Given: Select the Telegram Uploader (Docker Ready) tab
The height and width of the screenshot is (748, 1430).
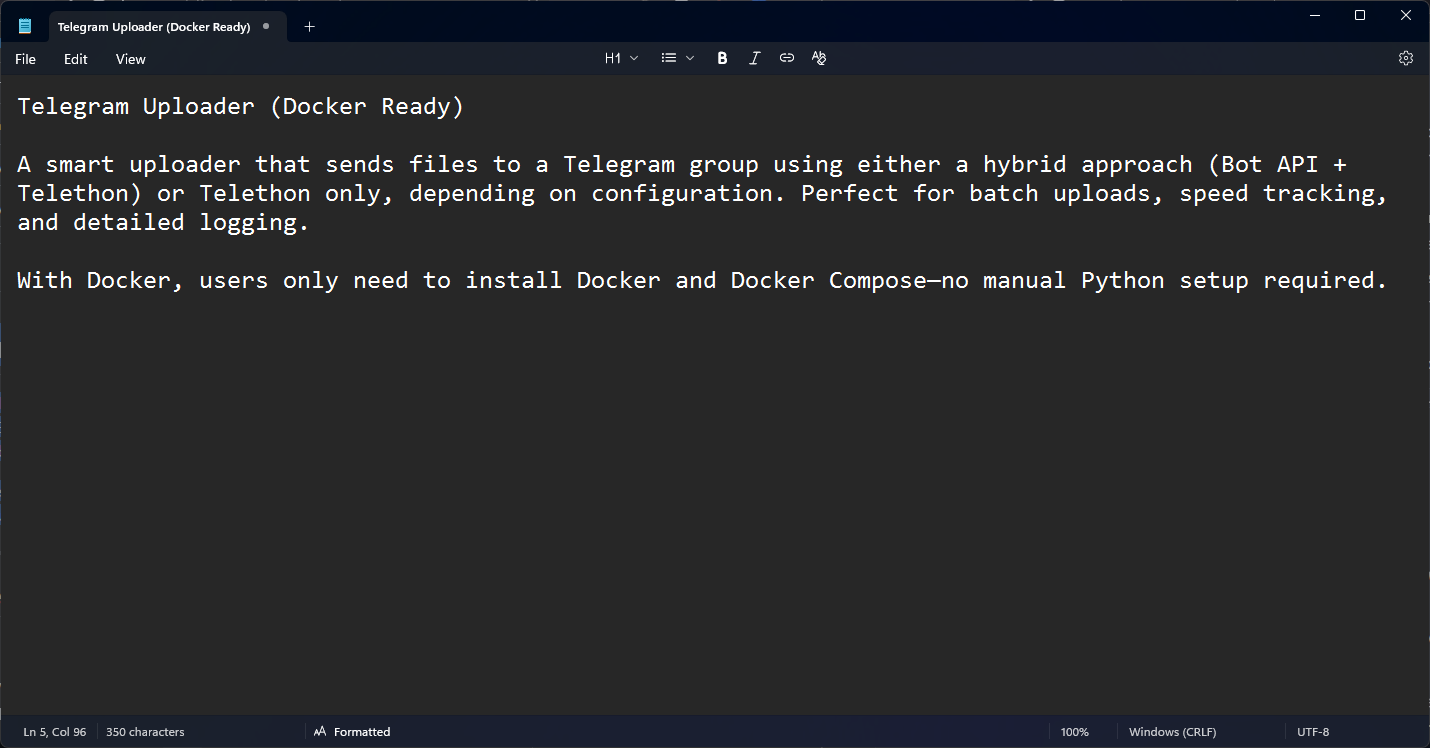Looking at the screenshot, I should (154, 27).
